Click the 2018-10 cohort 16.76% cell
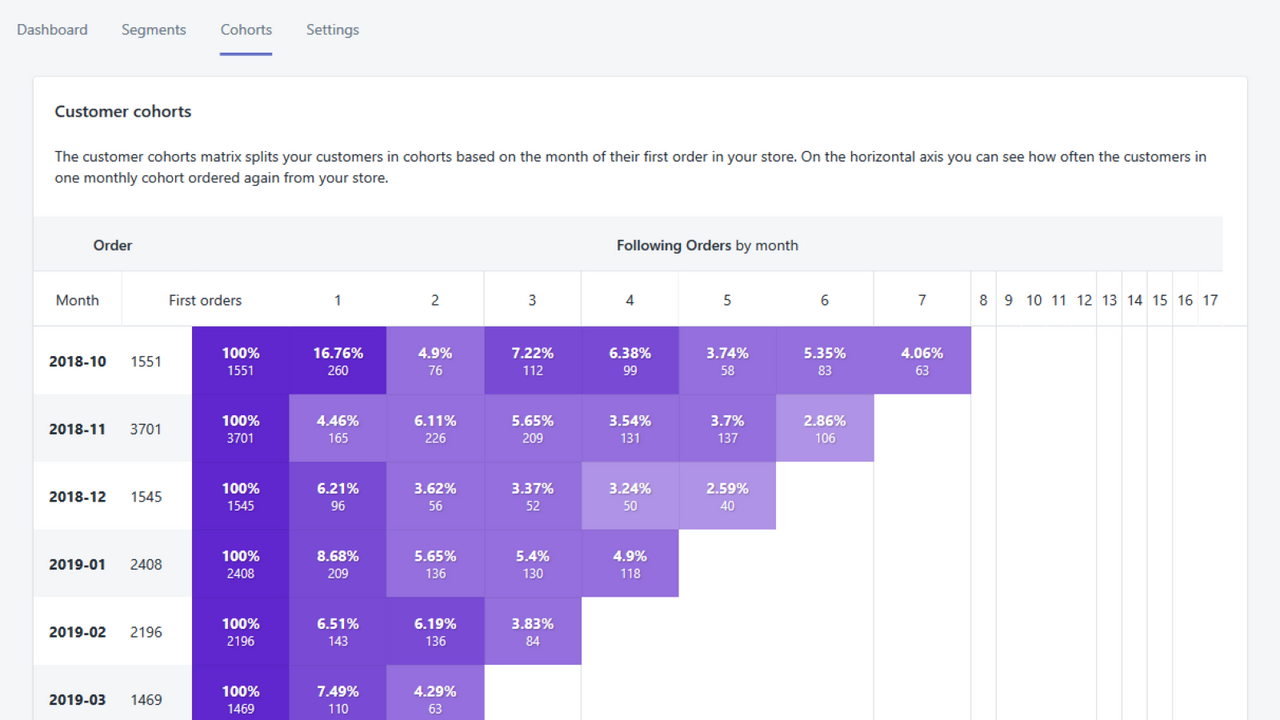This screenshot has width=1280, height=720. click(338, 361)
